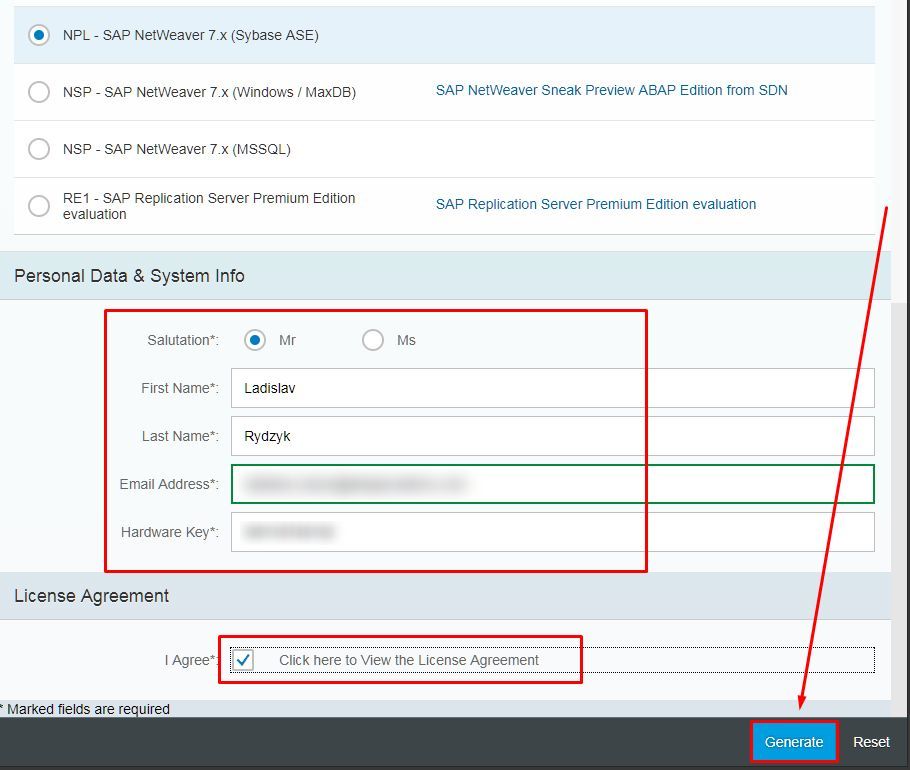
Task: Select NSP - SAP NetWeaver 7.x (Windows / MaxDB) radio
Action: (x=39, y=92)
